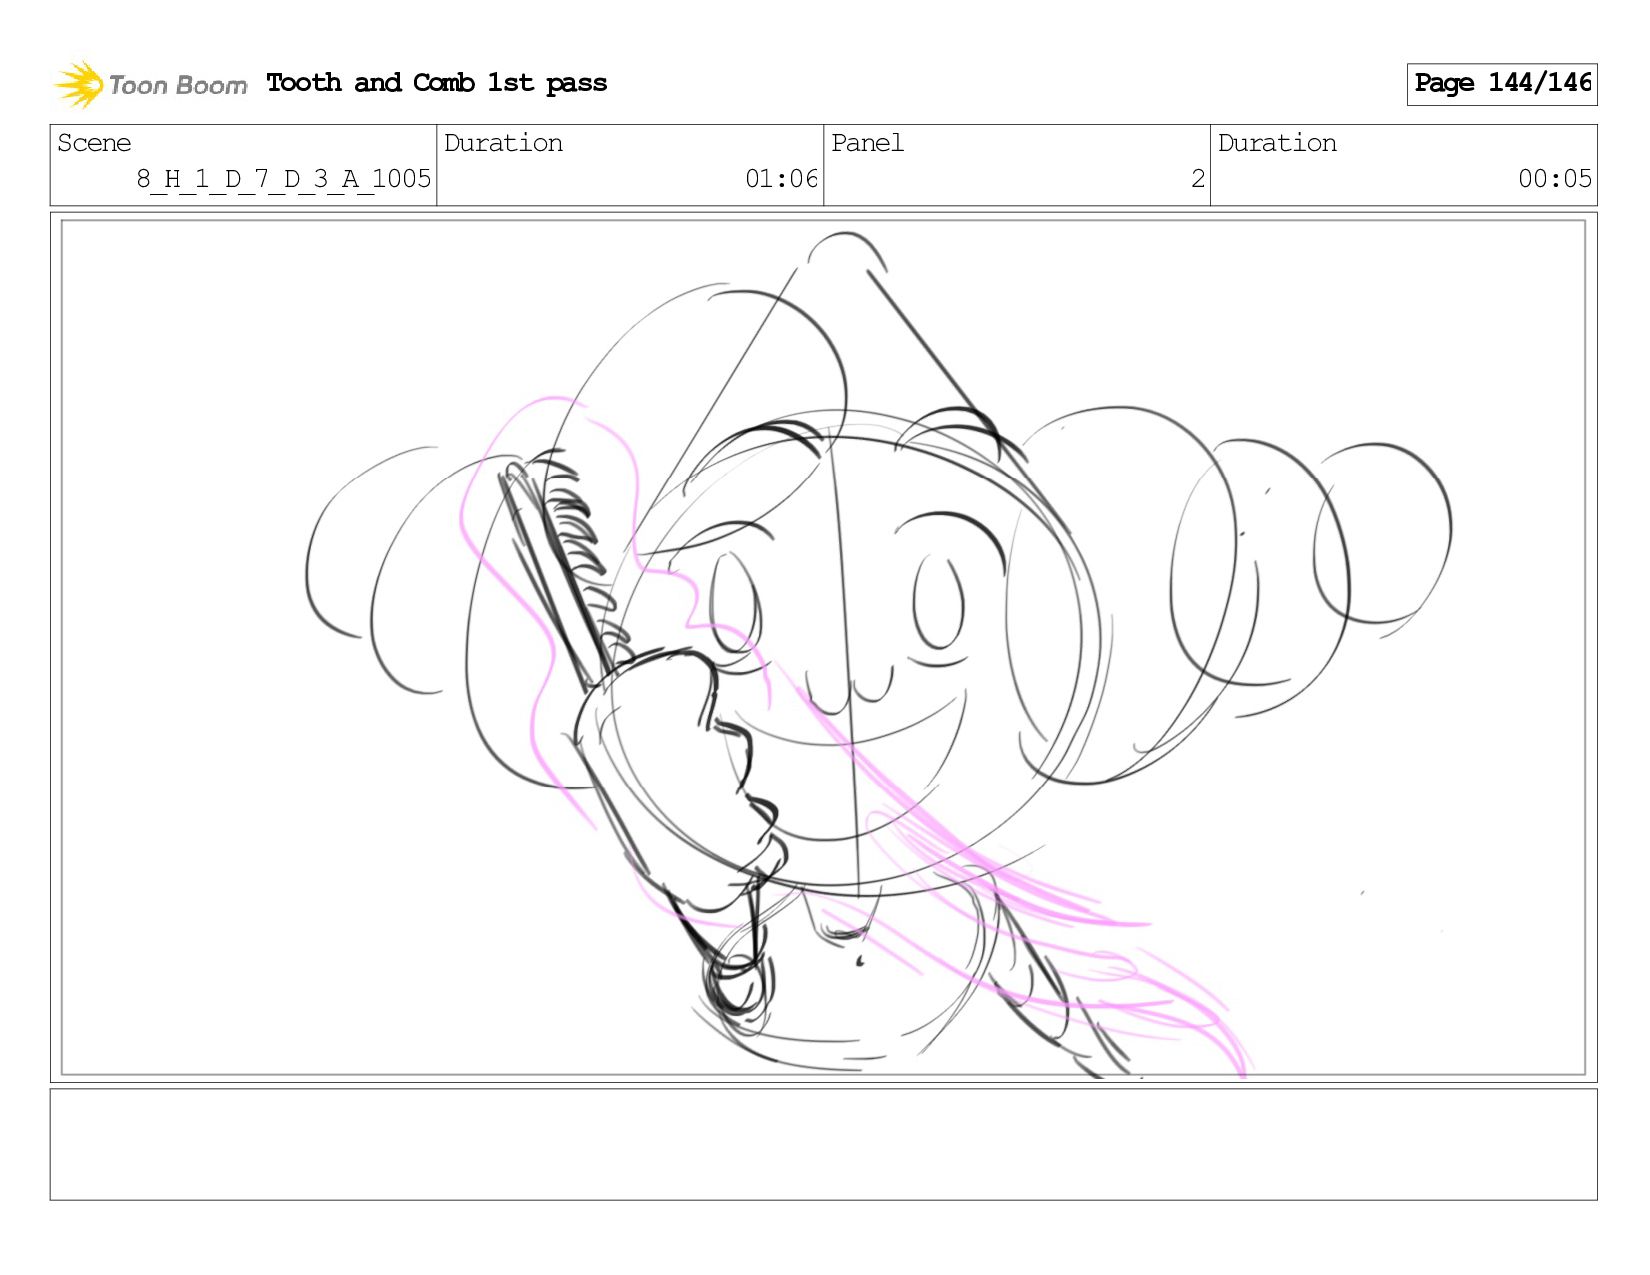Viewport: 1650px width, 1275px height.
Task: Click the empty notes box below the panel
Action: pos(824,1145)
